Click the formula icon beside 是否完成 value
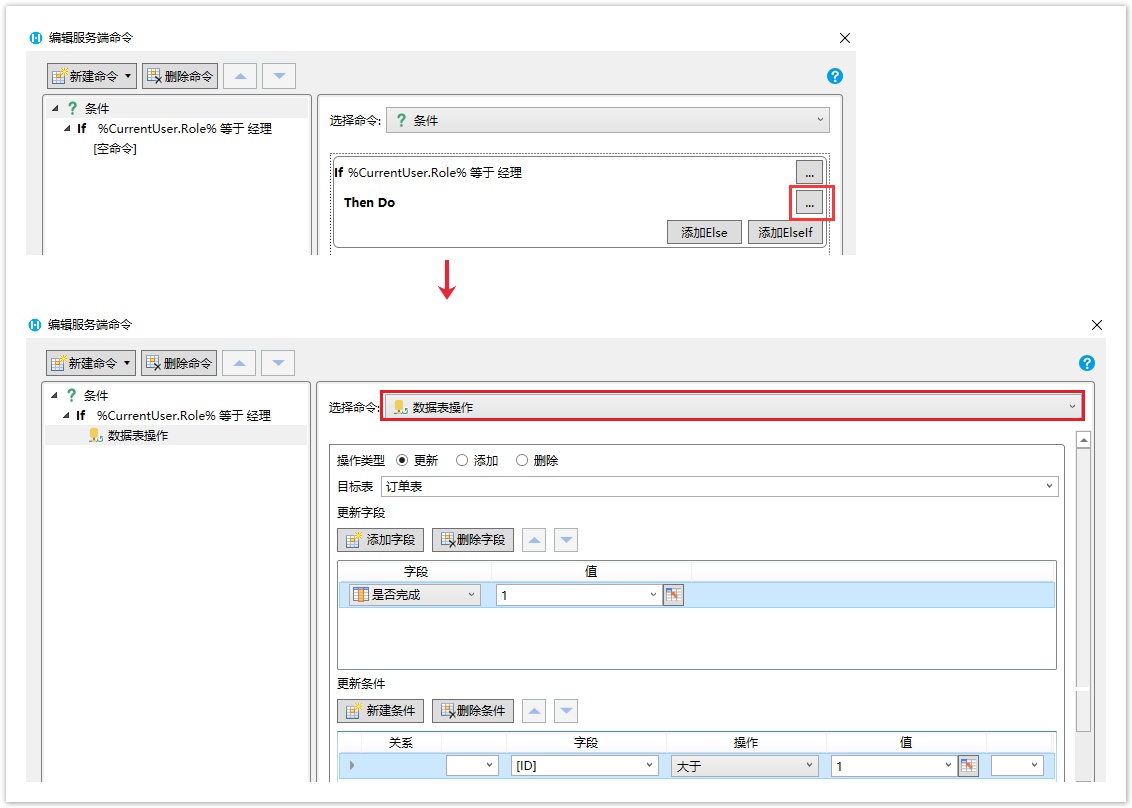This screenshot has width=1132, height=808. 673,595
